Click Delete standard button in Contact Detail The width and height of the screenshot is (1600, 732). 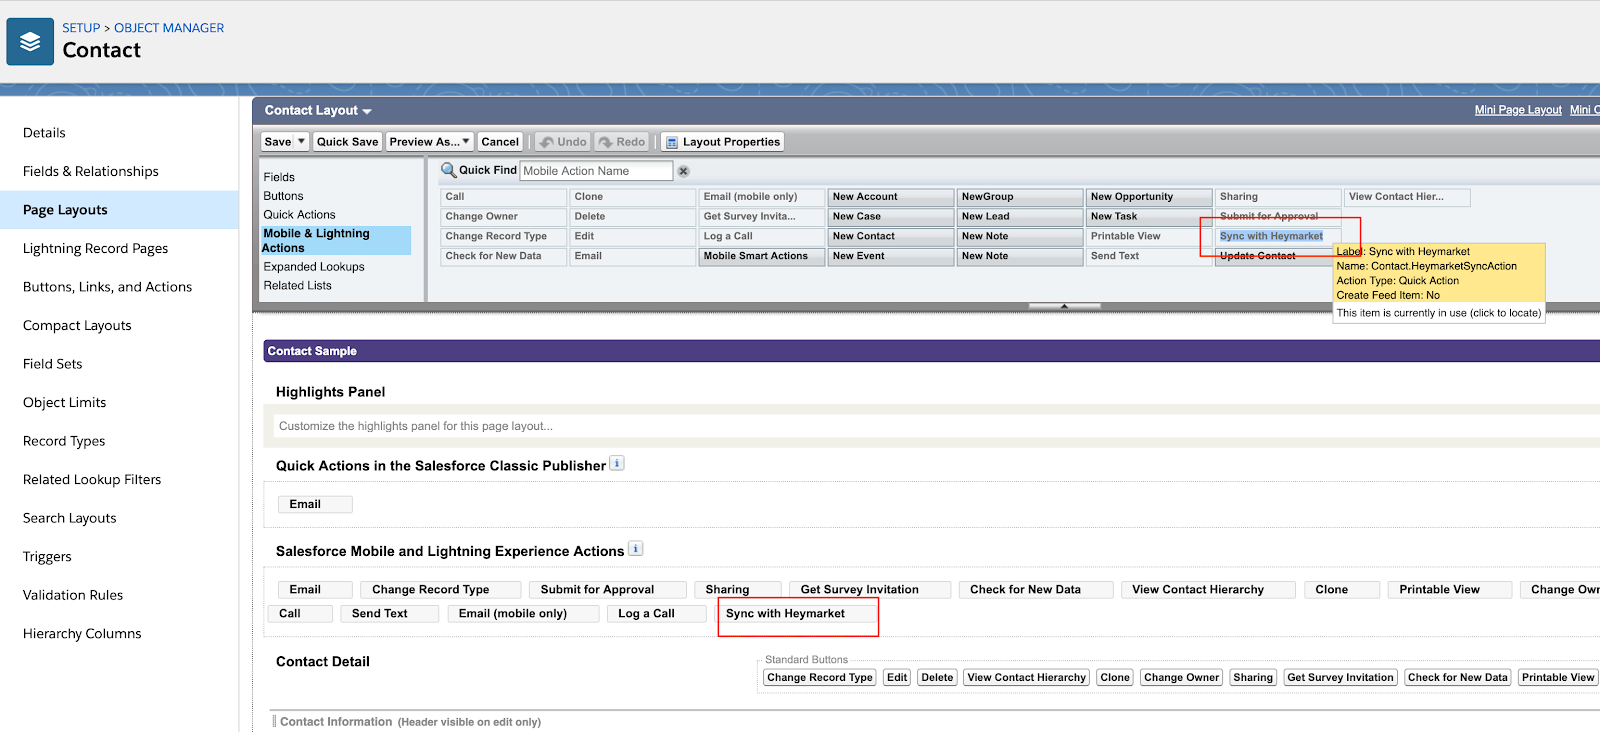[937, 678]
